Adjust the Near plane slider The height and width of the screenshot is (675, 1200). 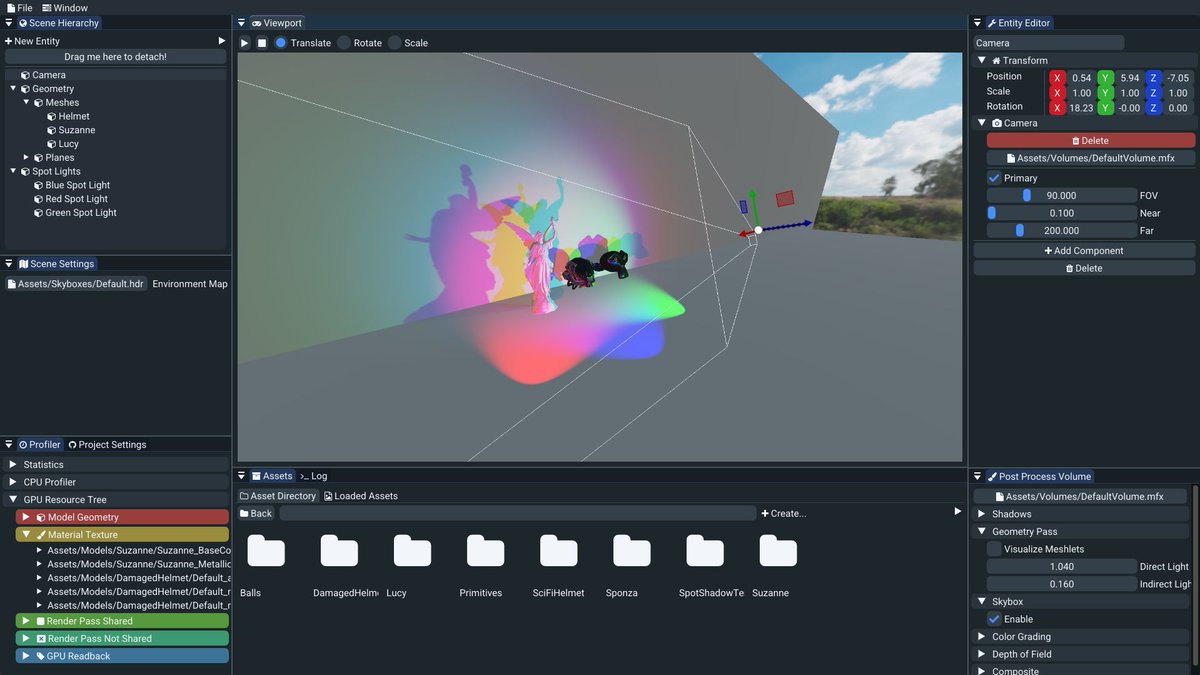click(1061, 213)
